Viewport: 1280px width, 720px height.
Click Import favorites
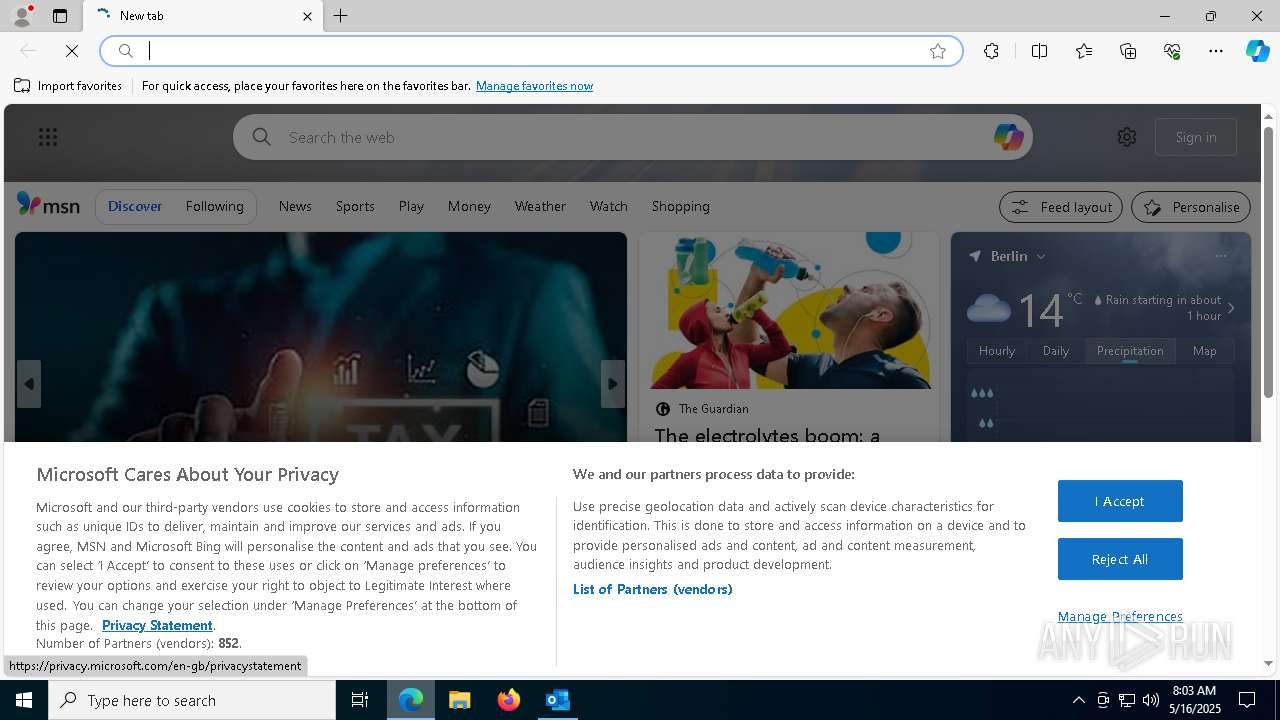(x=68, y=86)
